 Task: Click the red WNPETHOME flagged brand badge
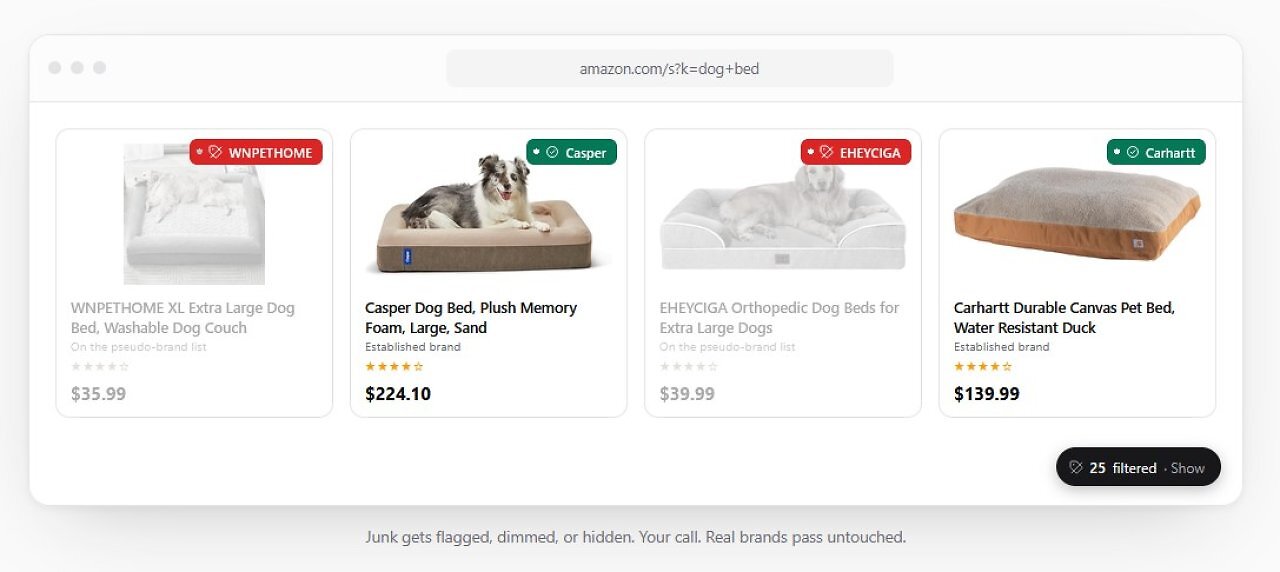pyautogui.click(x=256, y=152)
